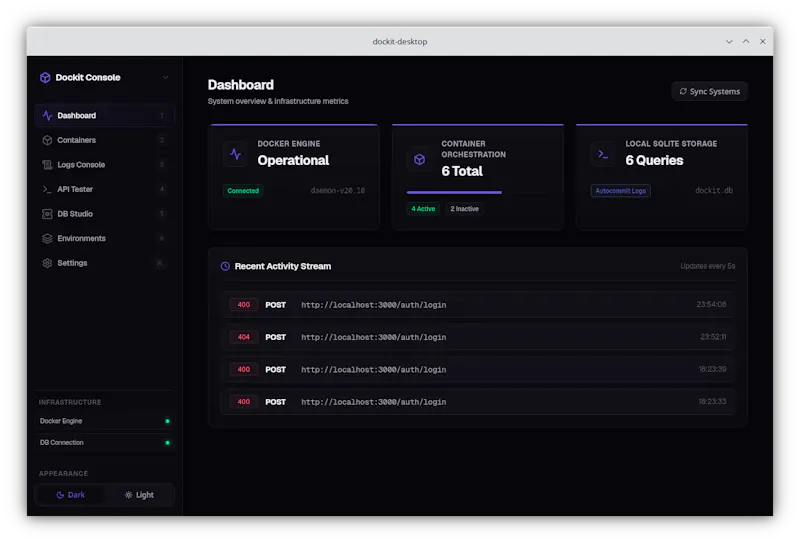Maximize the dockit-desktop window

[746, 41]
